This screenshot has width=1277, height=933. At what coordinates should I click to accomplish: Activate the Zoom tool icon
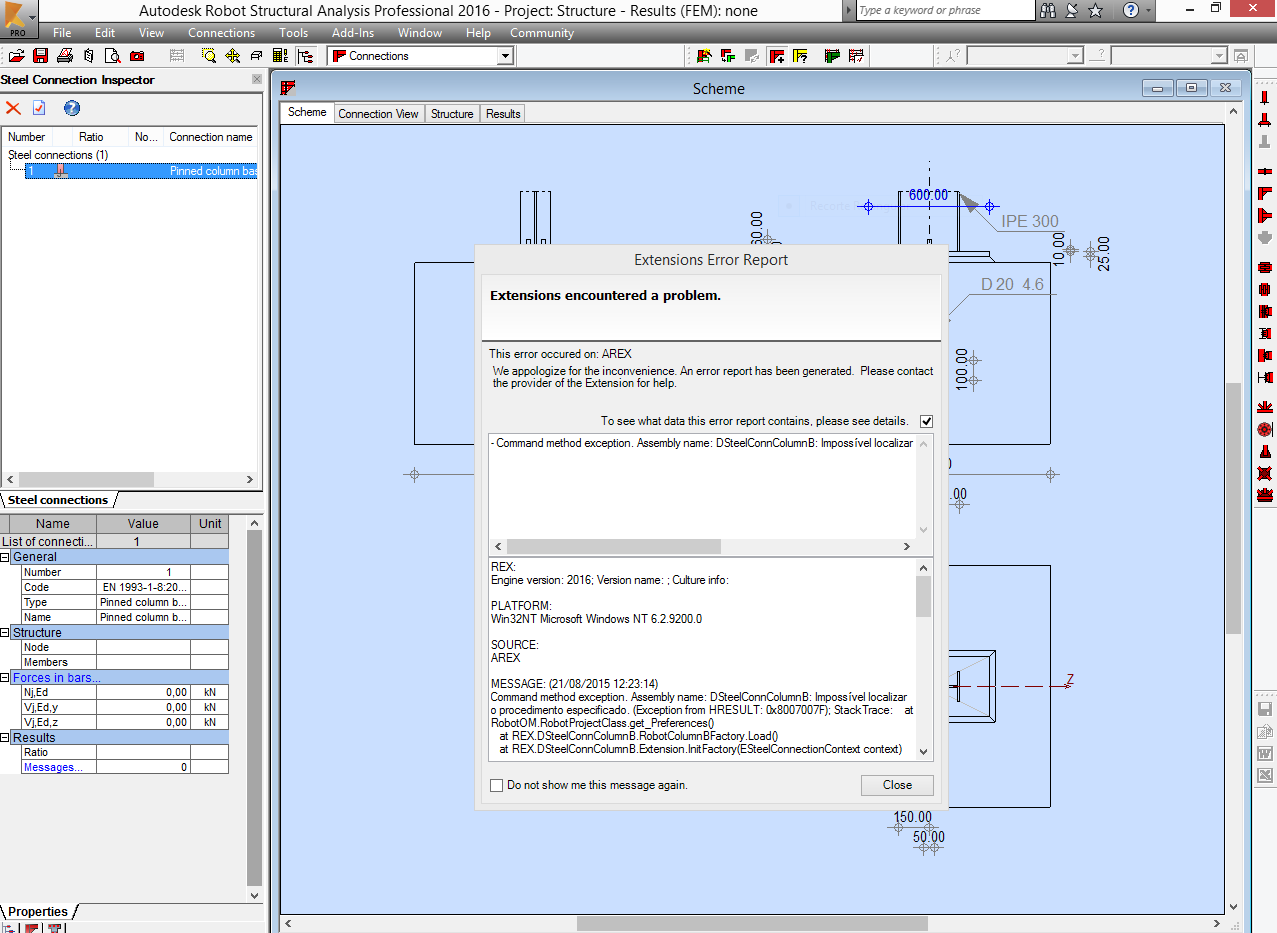[x=209, y=55]
